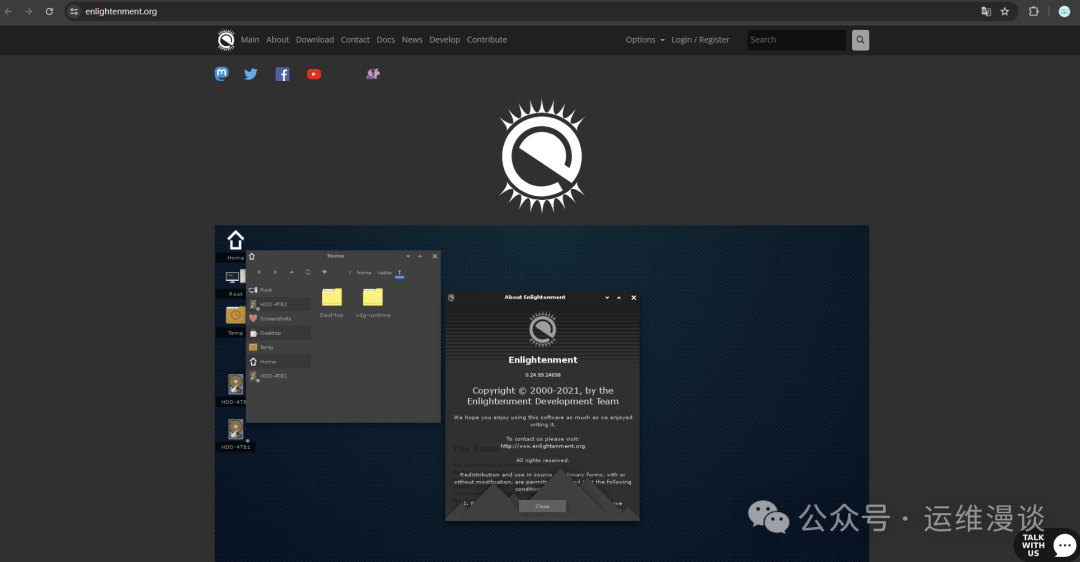The width and height of the screenshot is (1080, 562).
Task: Click the 'raster' breadcrumb in Home window
Action: pyautogui.click(x=384, y=273)
